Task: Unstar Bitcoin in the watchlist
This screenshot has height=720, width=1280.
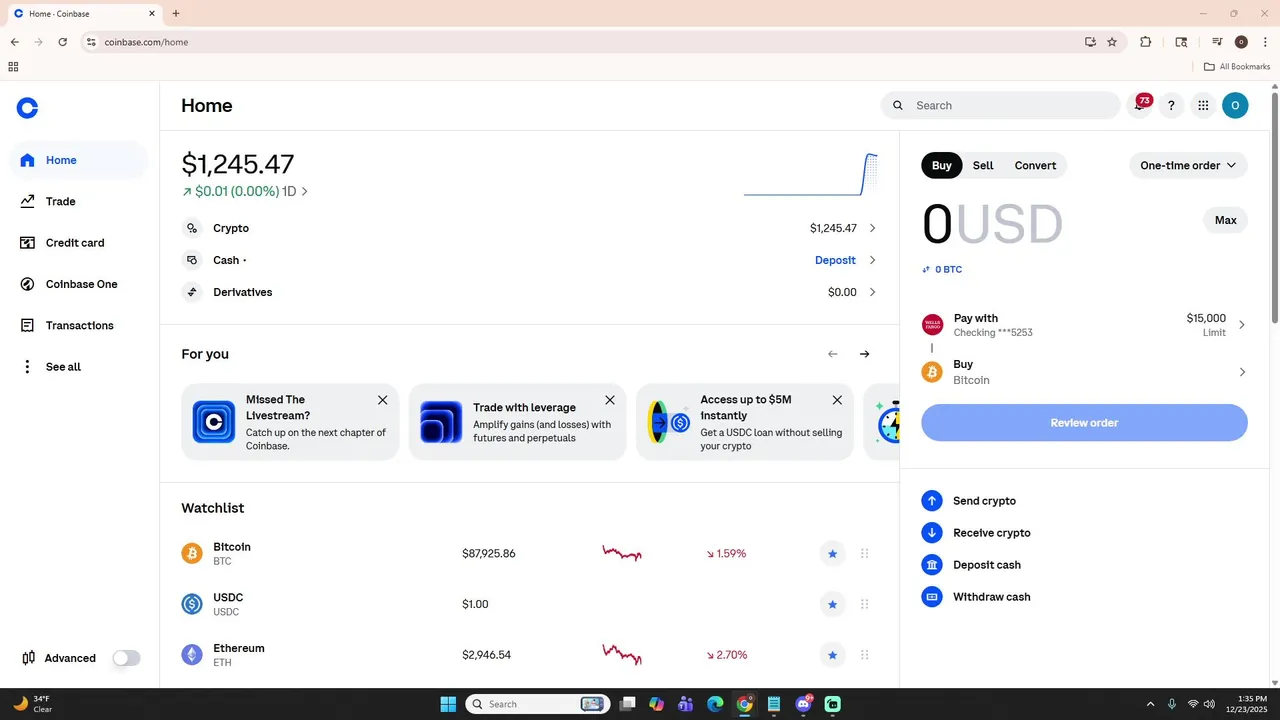Action: click(x=832, y=554)
